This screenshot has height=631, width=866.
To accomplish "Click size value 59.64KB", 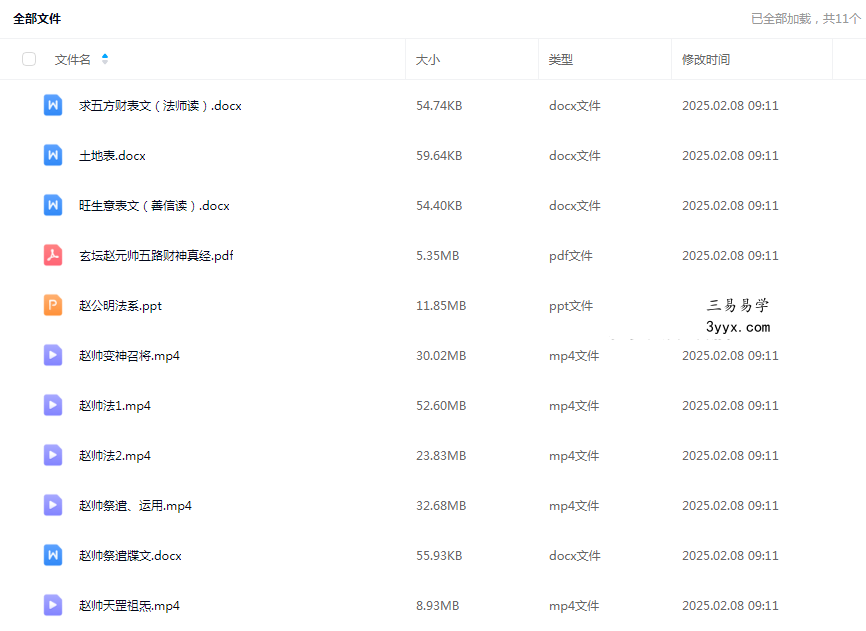I will click(x=439, y=156).
